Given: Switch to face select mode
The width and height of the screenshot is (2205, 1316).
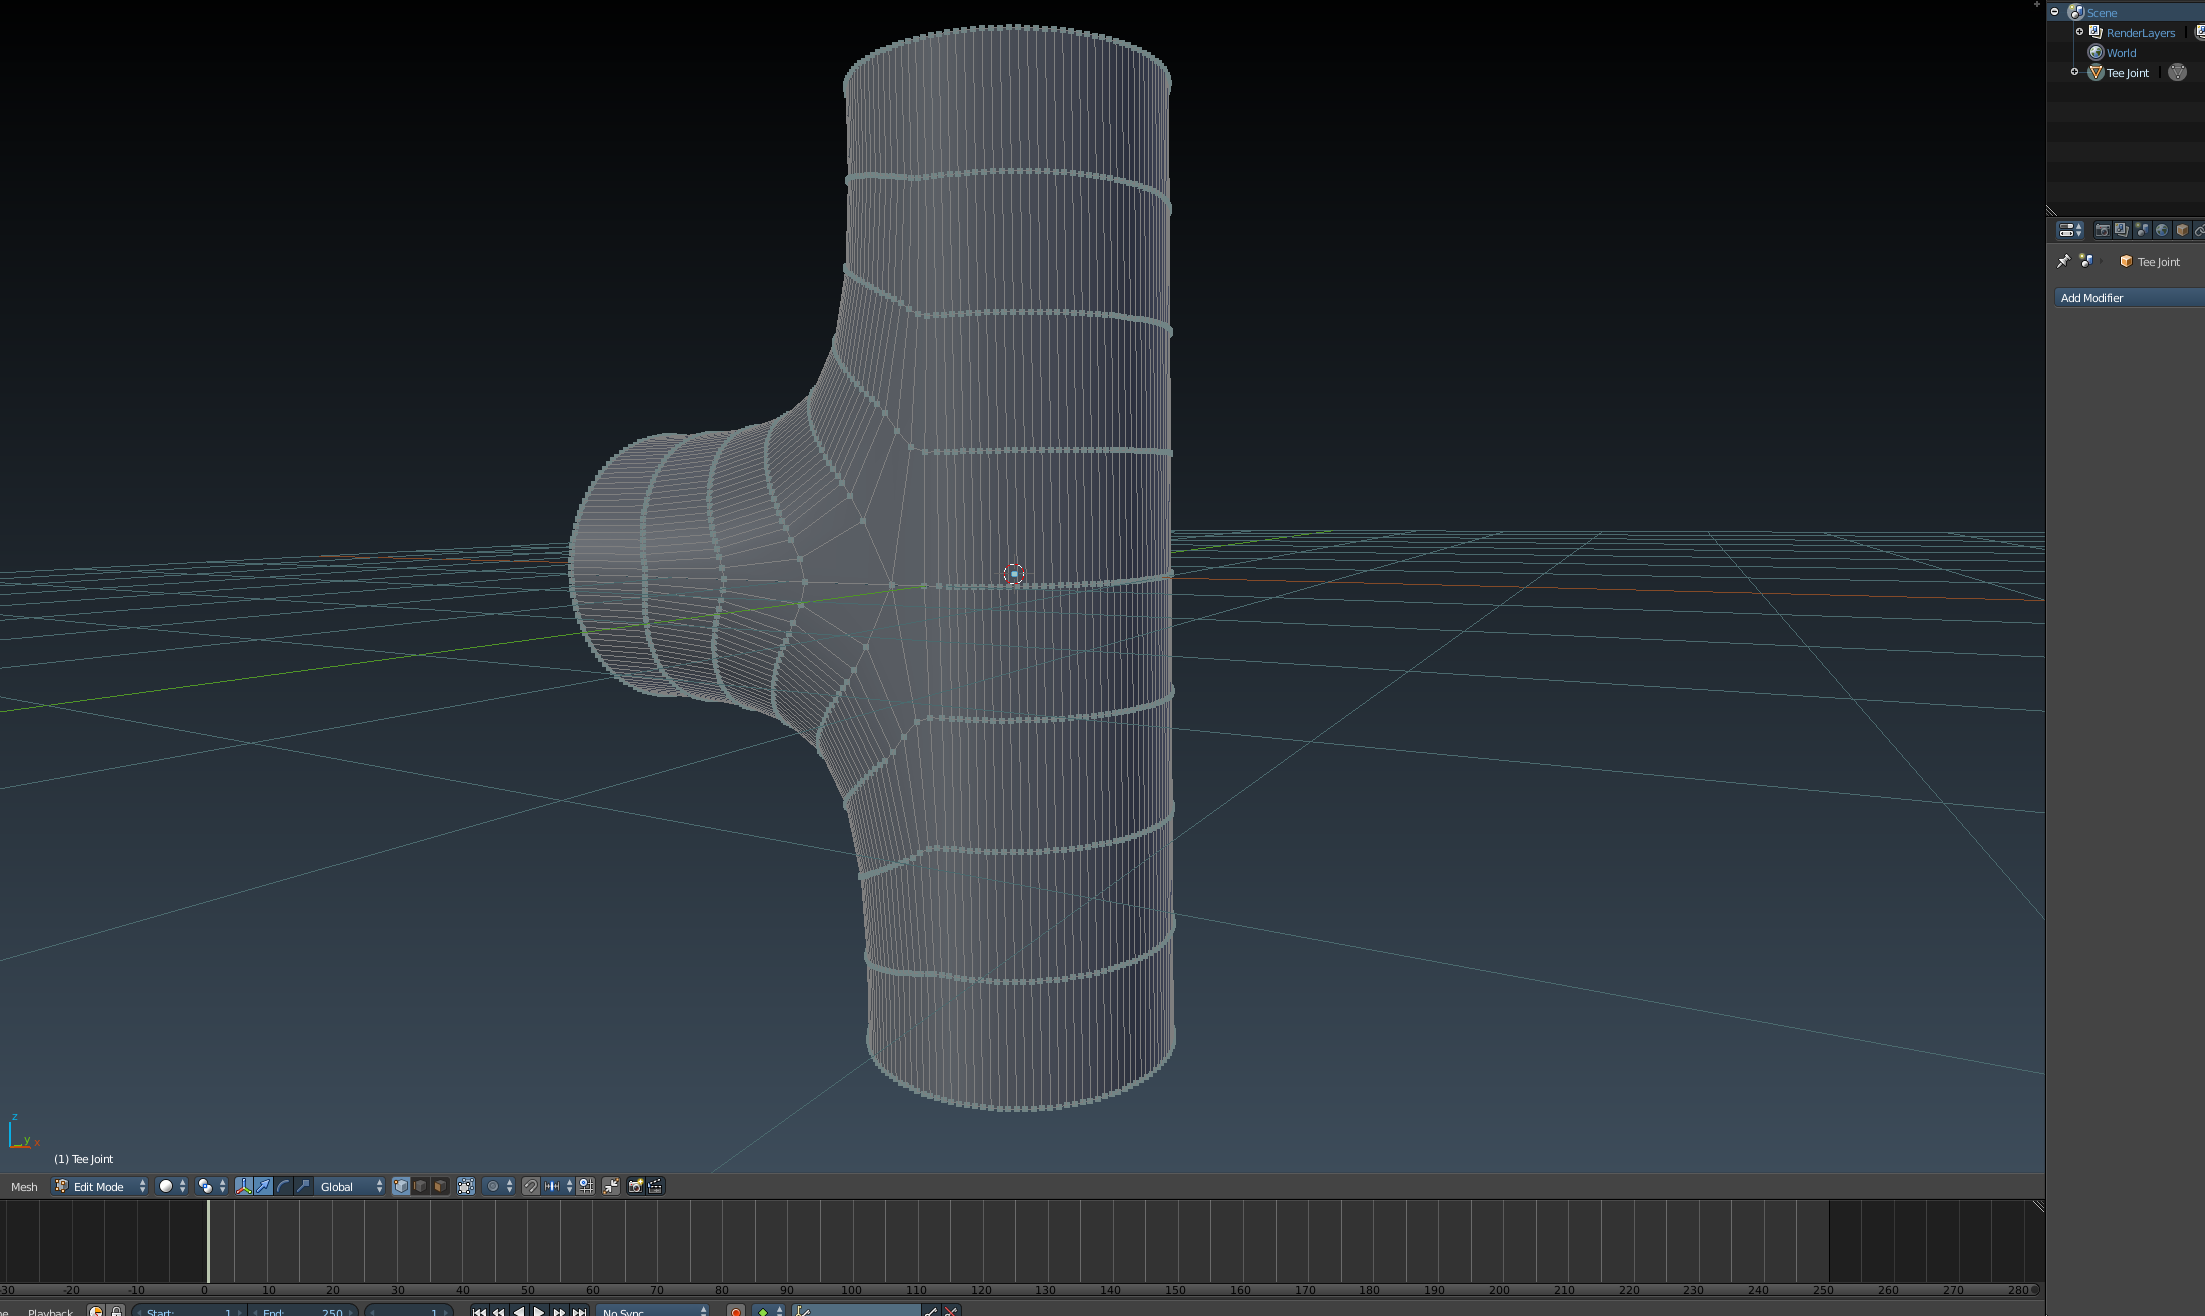Looking at the screenshot, I should click(x=440, y=1186).
